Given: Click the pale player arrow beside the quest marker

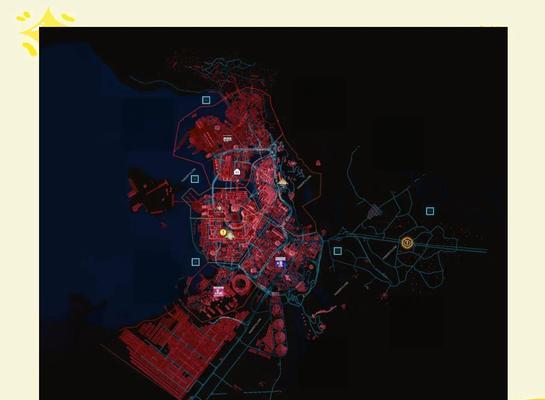Looking at the screenshot, I should [x=230, y=236].
